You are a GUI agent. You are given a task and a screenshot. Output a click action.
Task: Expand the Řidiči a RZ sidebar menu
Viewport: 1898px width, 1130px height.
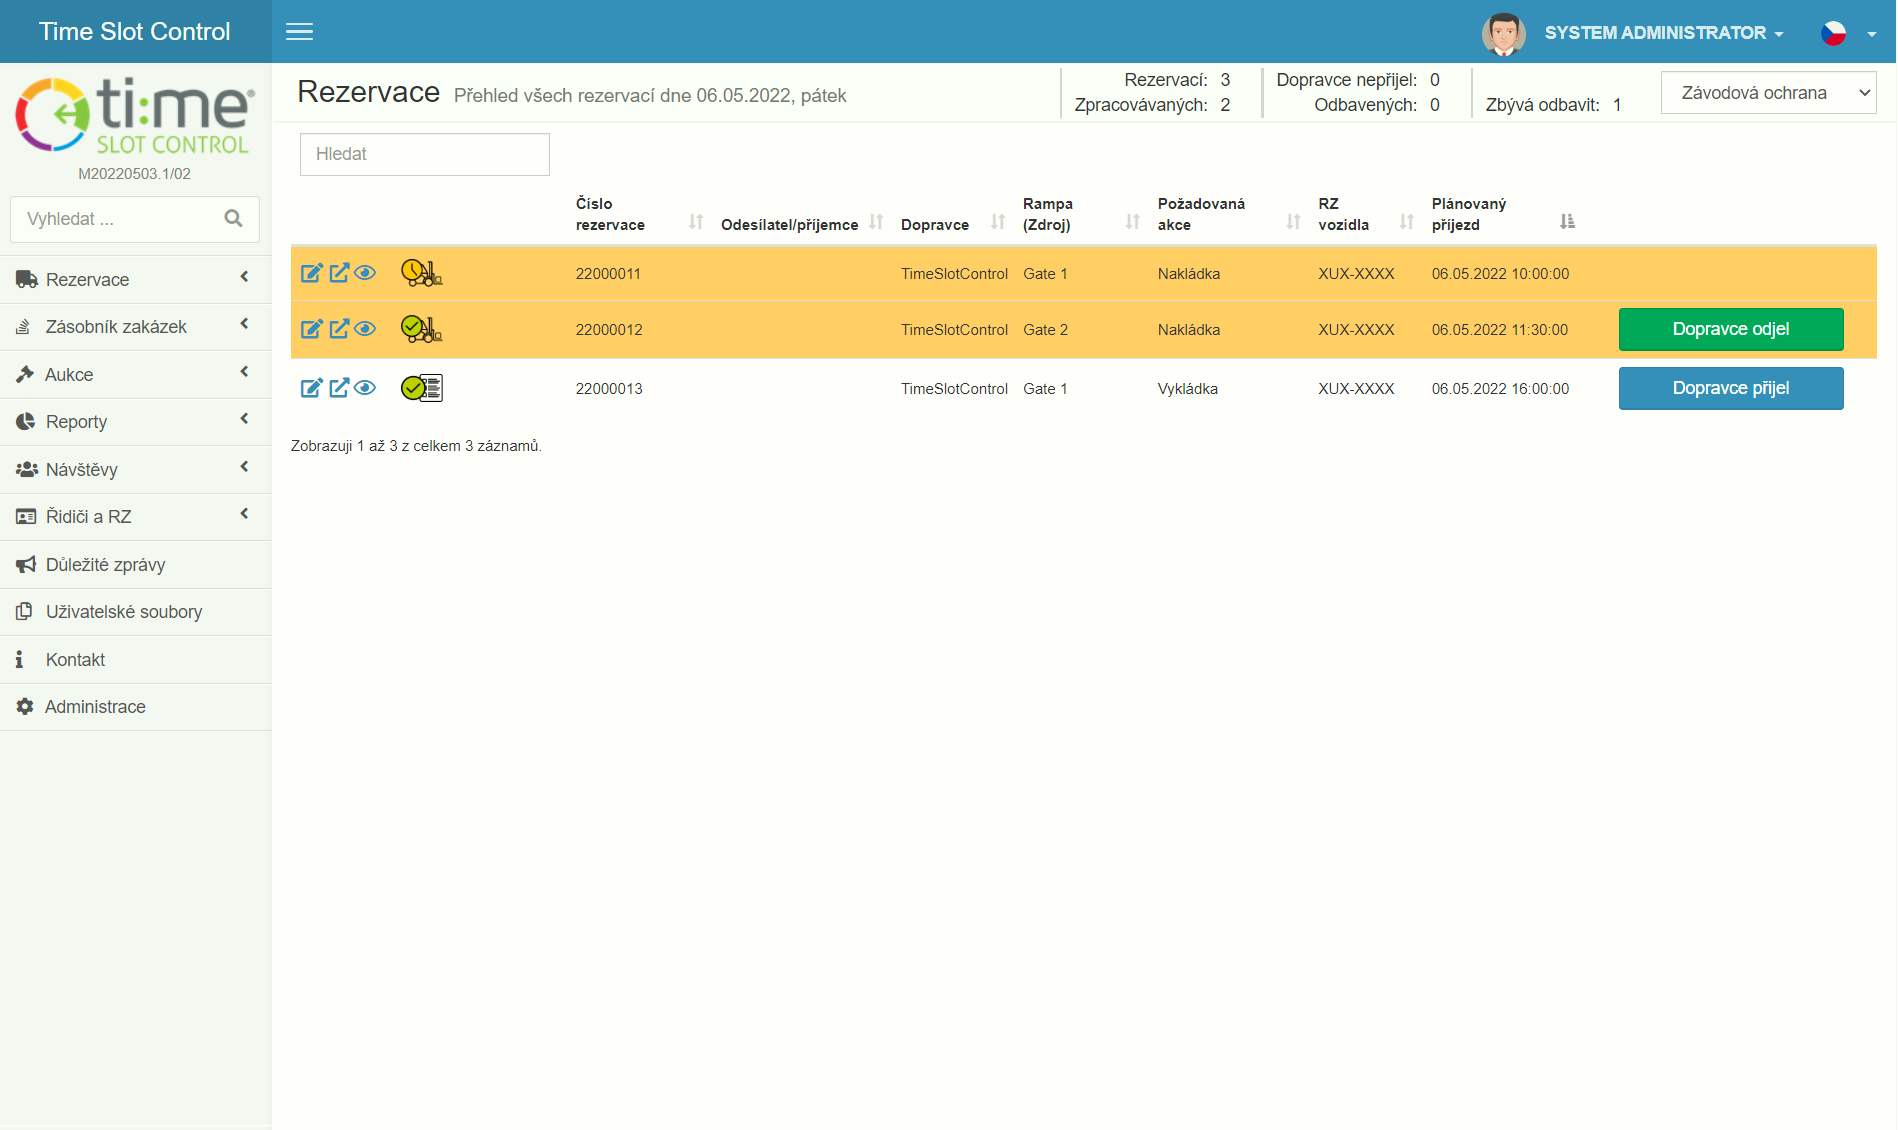tap(135, 517)
